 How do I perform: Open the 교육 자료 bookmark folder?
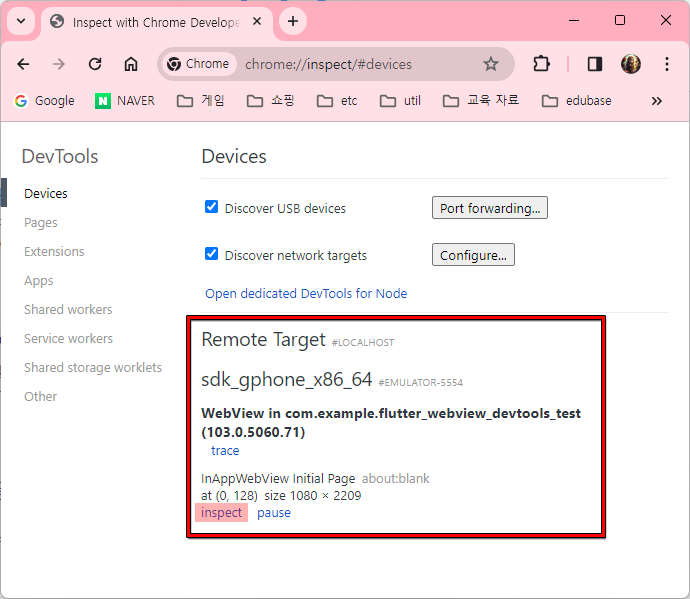point(481,101)
